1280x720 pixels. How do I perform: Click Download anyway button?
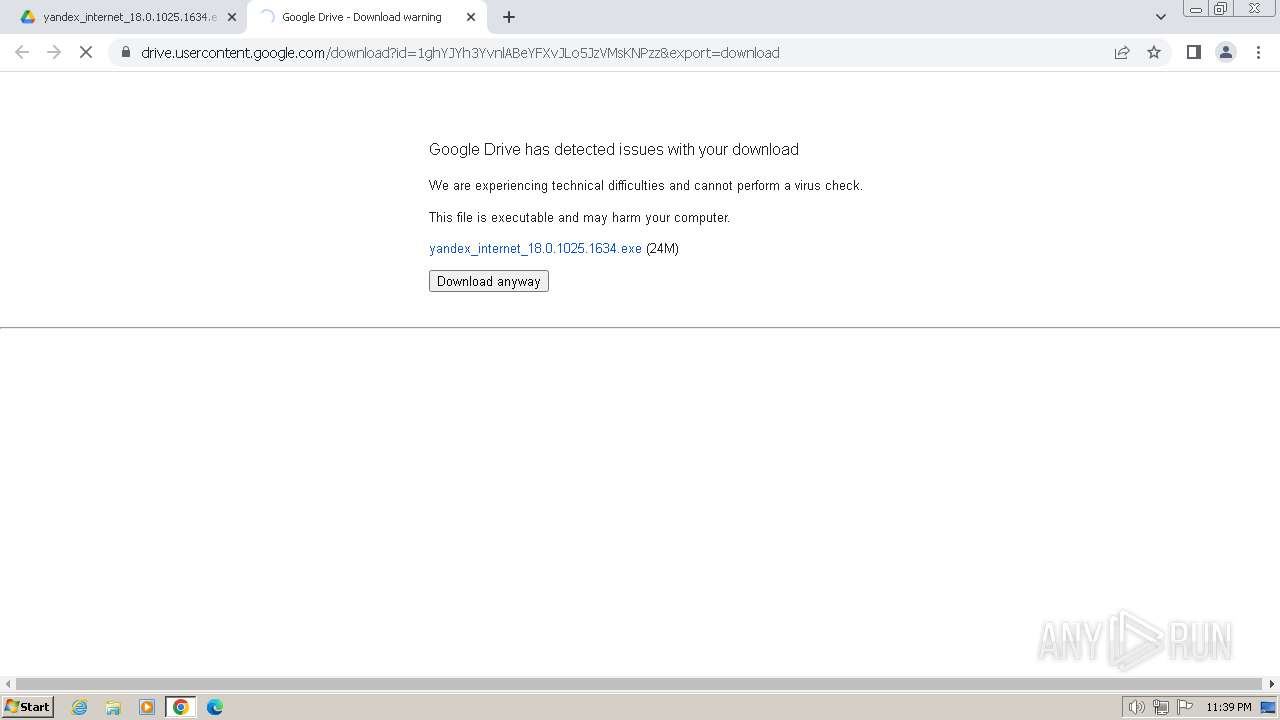coord(489,281)
